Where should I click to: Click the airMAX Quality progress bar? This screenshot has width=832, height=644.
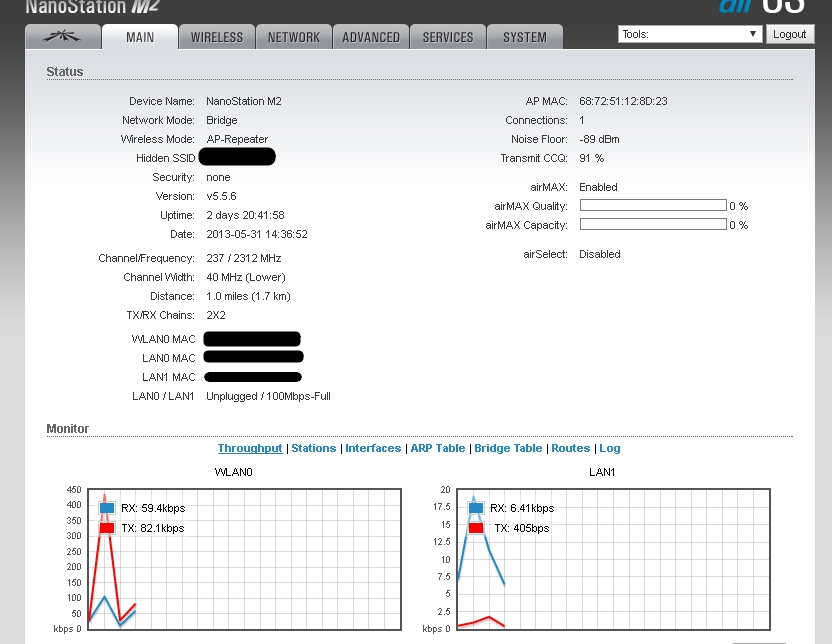(653, 205)
